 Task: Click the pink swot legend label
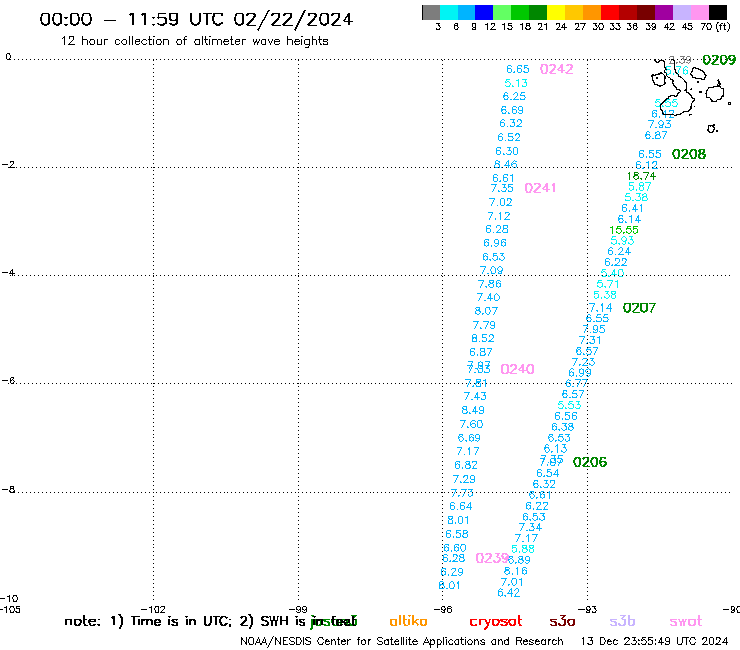click(x=686, y=621)
